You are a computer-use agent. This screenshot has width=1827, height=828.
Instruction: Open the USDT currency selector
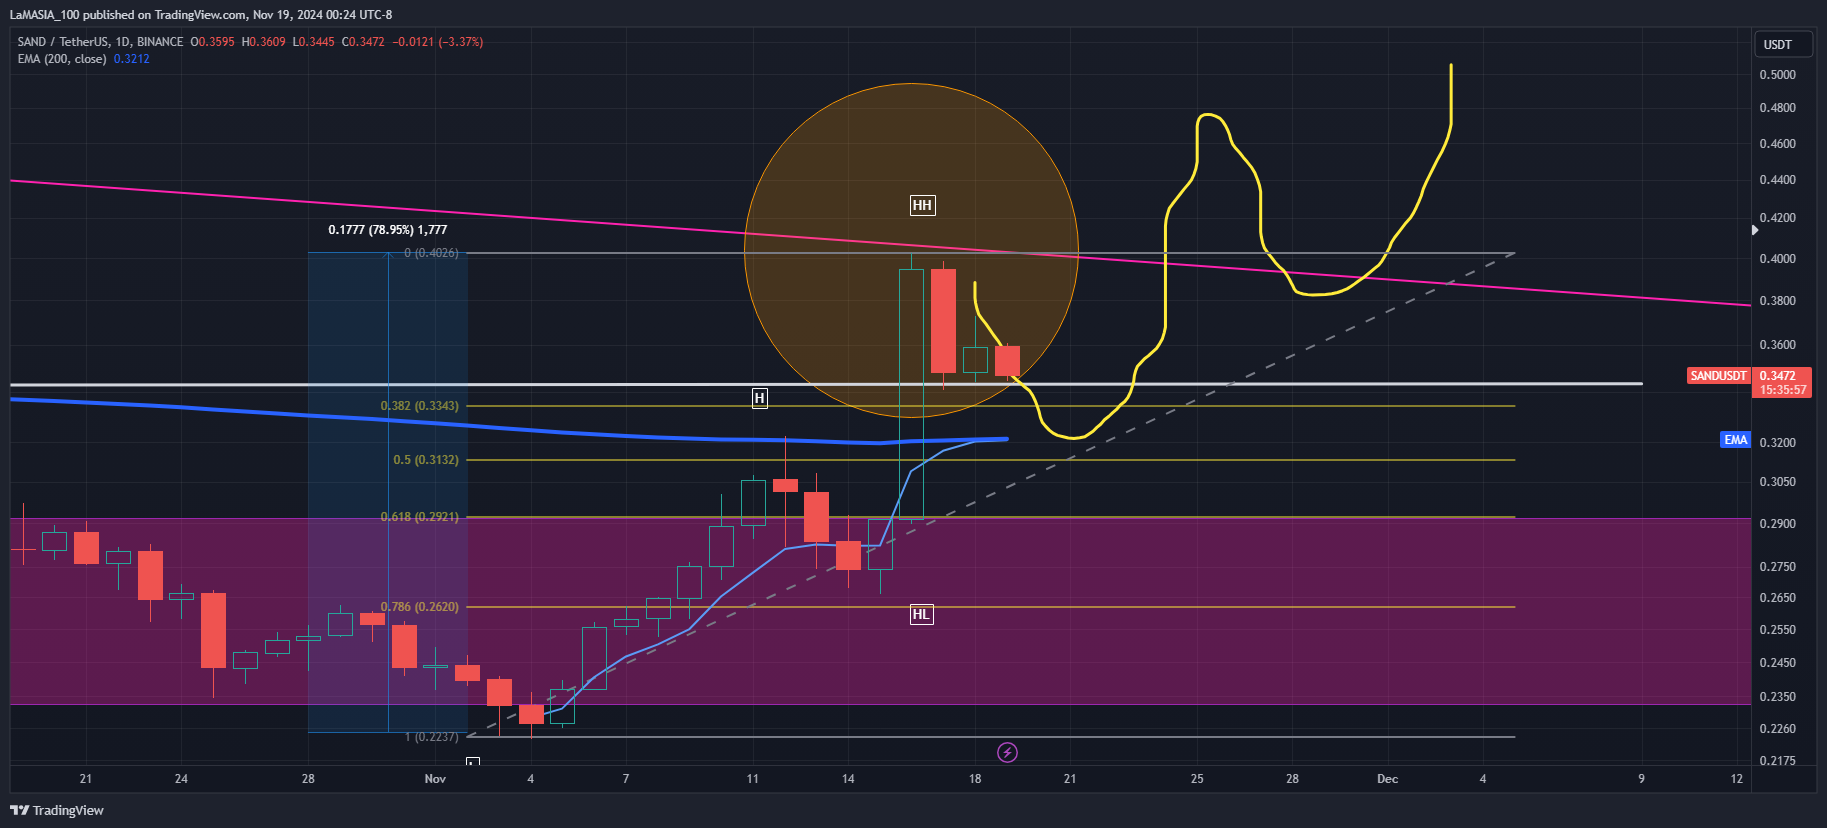coord(1782,44)
